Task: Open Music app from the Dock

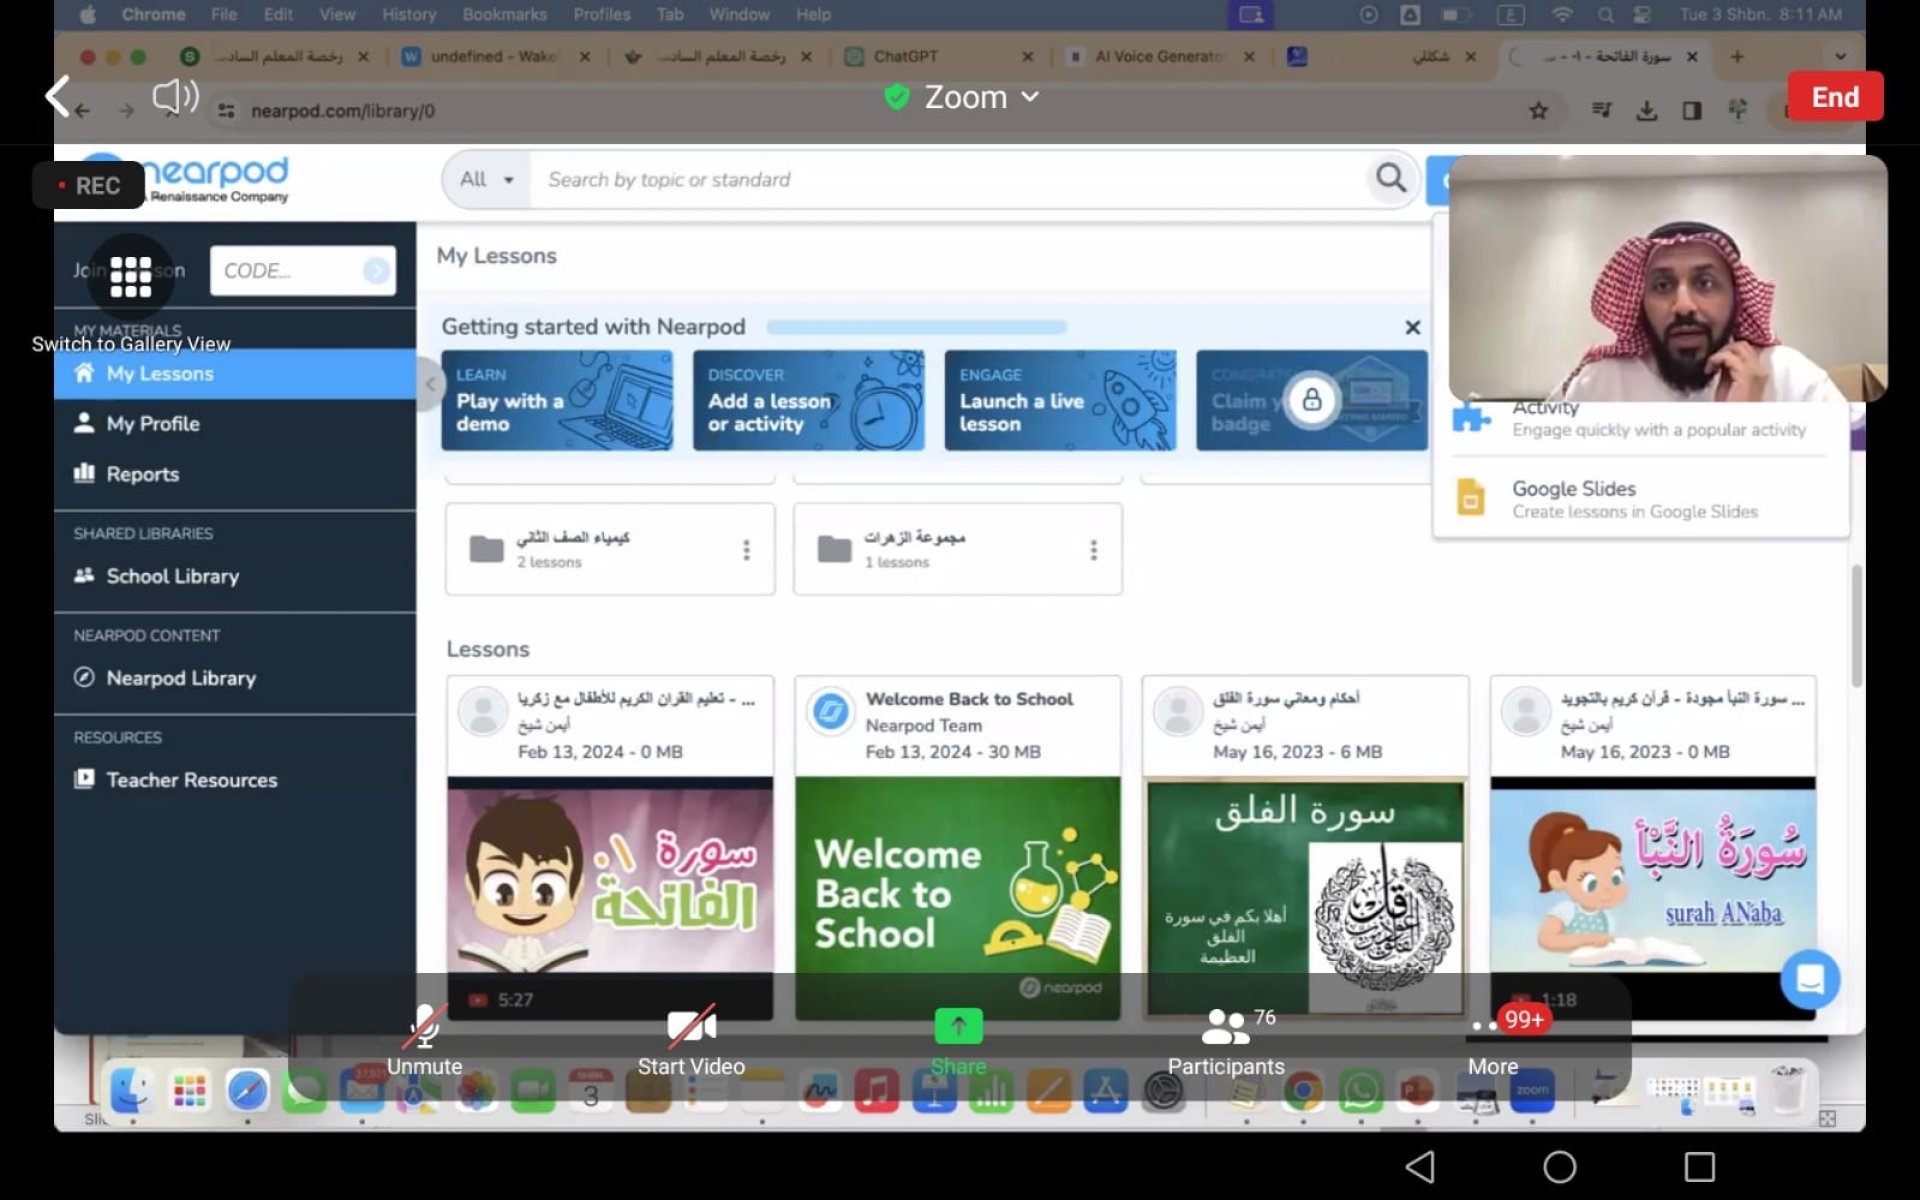Action: tap(876, 1091)
